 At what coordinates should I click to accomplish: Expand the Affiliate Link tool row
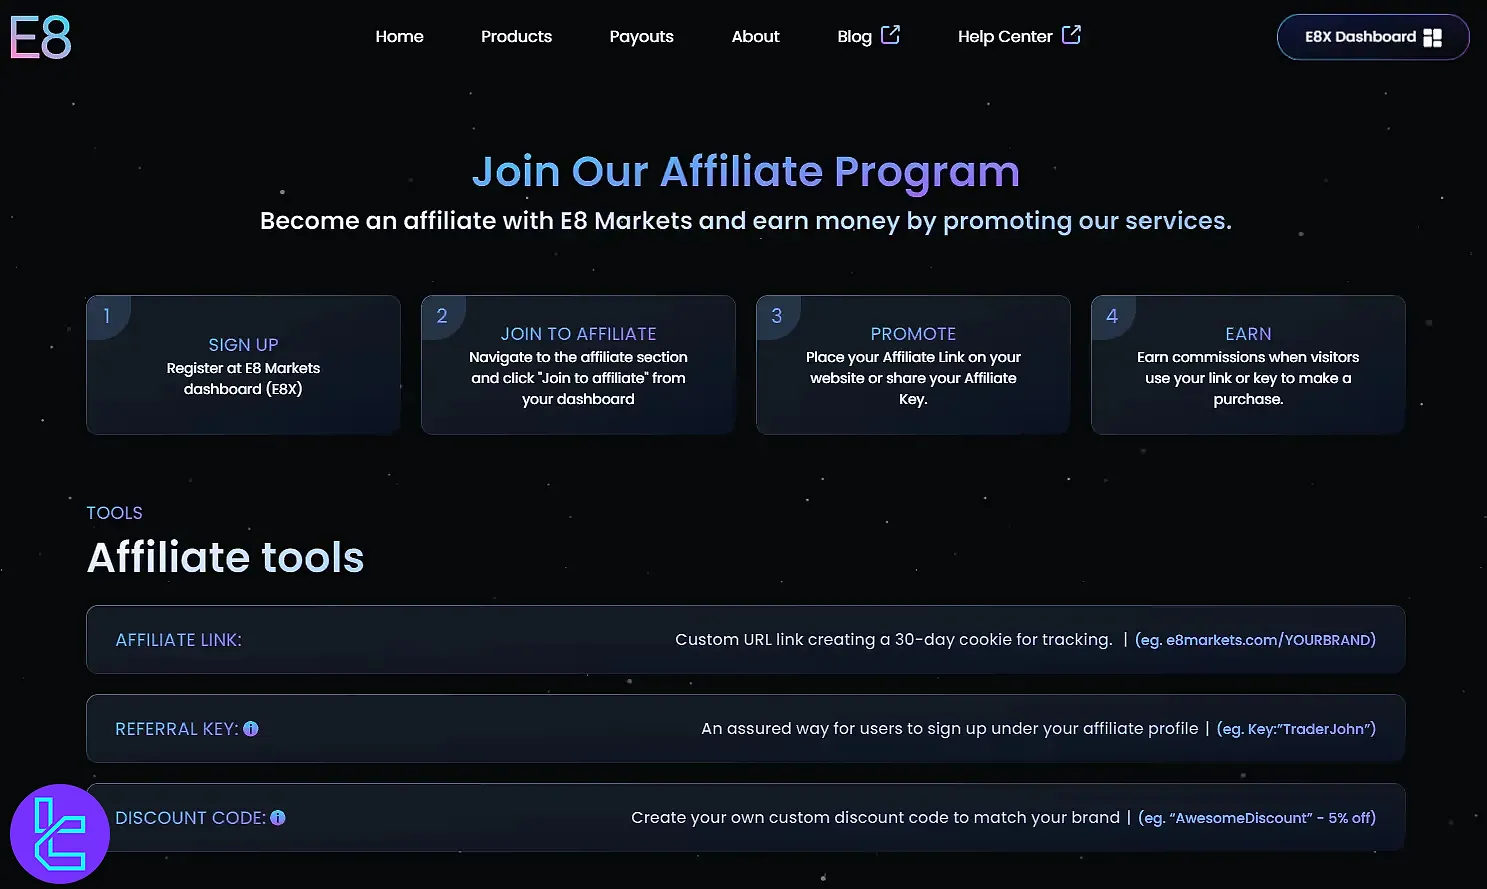click(x=745, y=640)
